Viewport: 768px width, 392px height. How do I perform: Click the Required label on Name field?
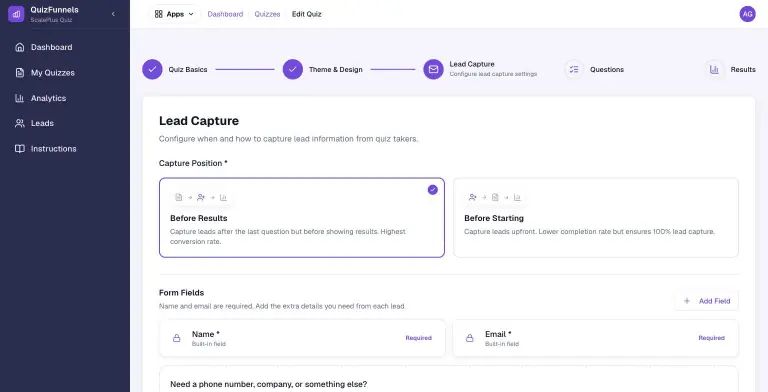tap(418, 338)
